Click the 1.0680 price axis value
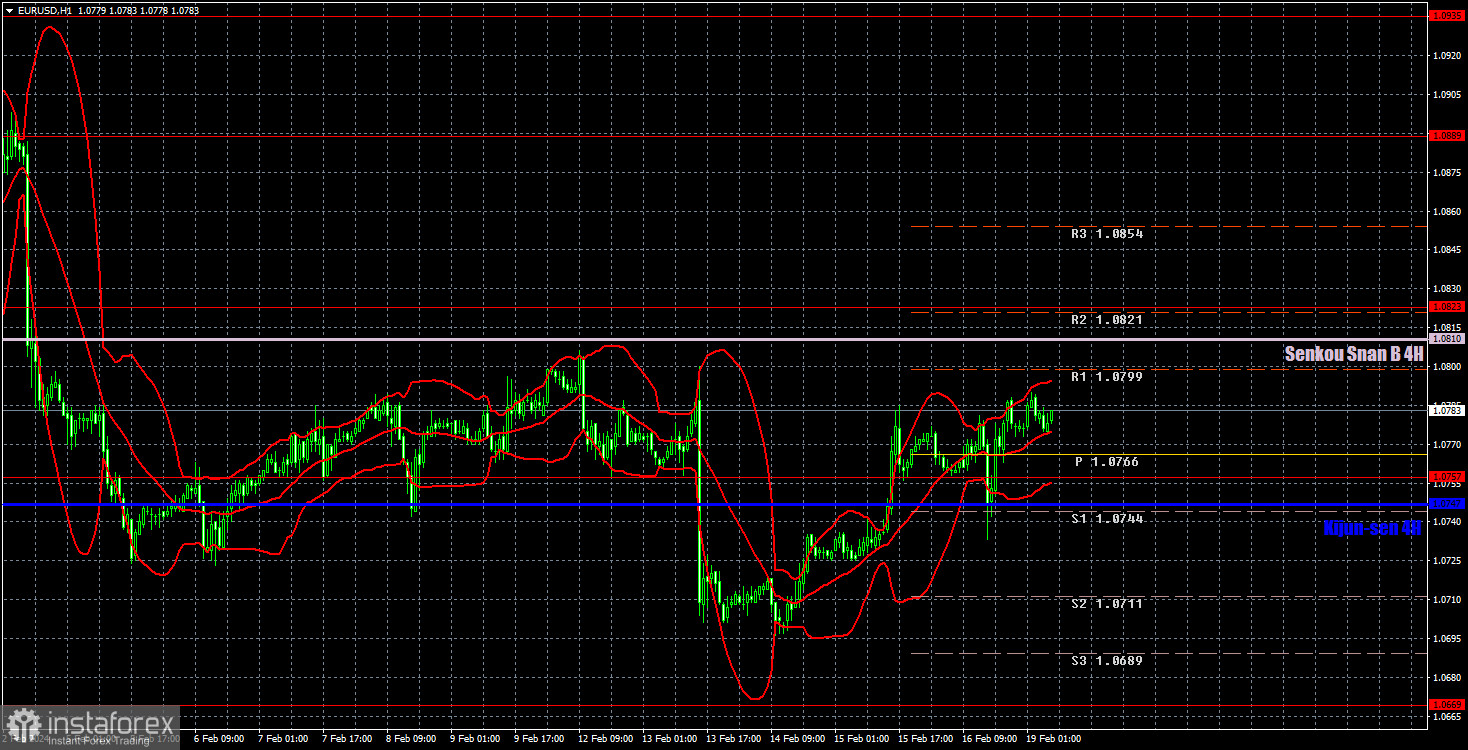 1448,677
